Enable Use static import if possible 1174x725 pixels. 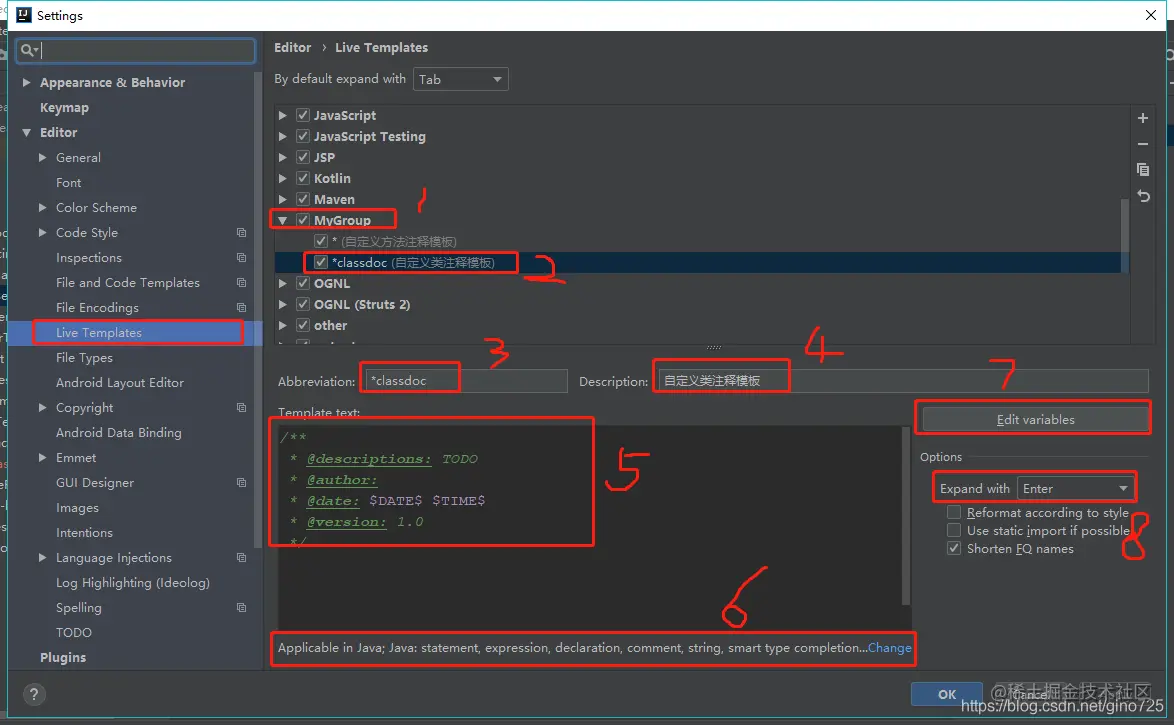pos(954,530)
